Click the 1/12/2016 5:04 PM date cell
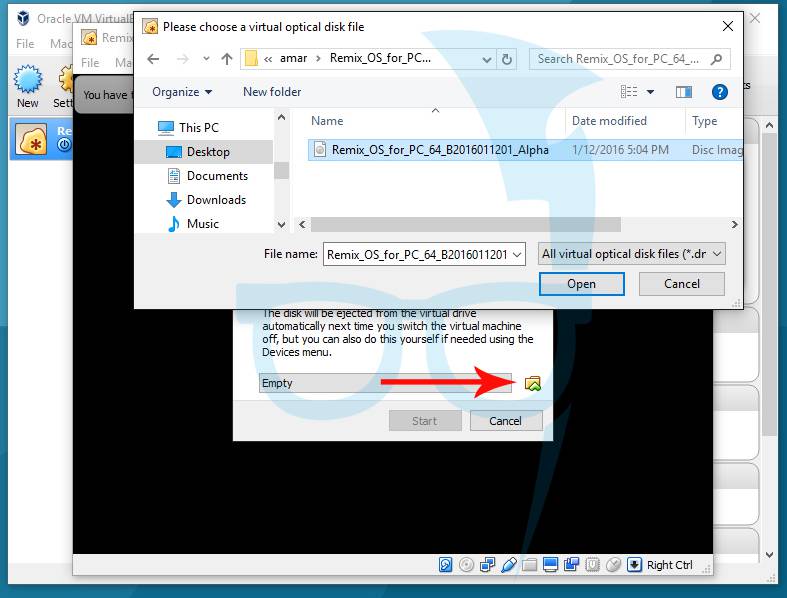 point(620,150)
